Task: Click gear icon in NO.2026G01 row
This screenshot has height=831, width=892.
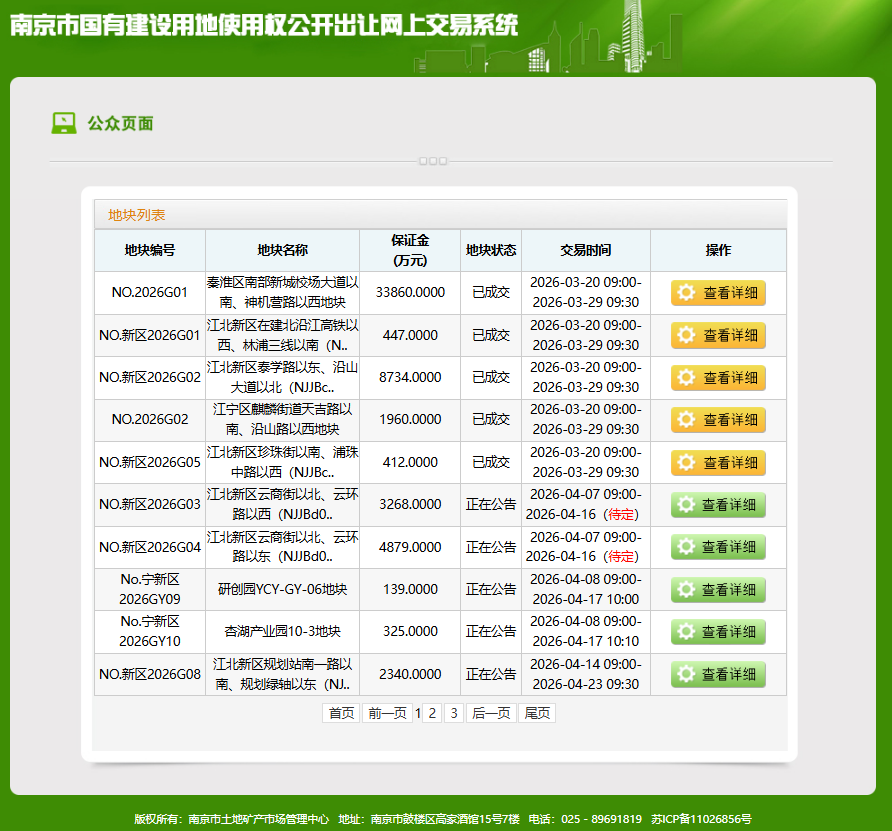Action: coord(686,293)
